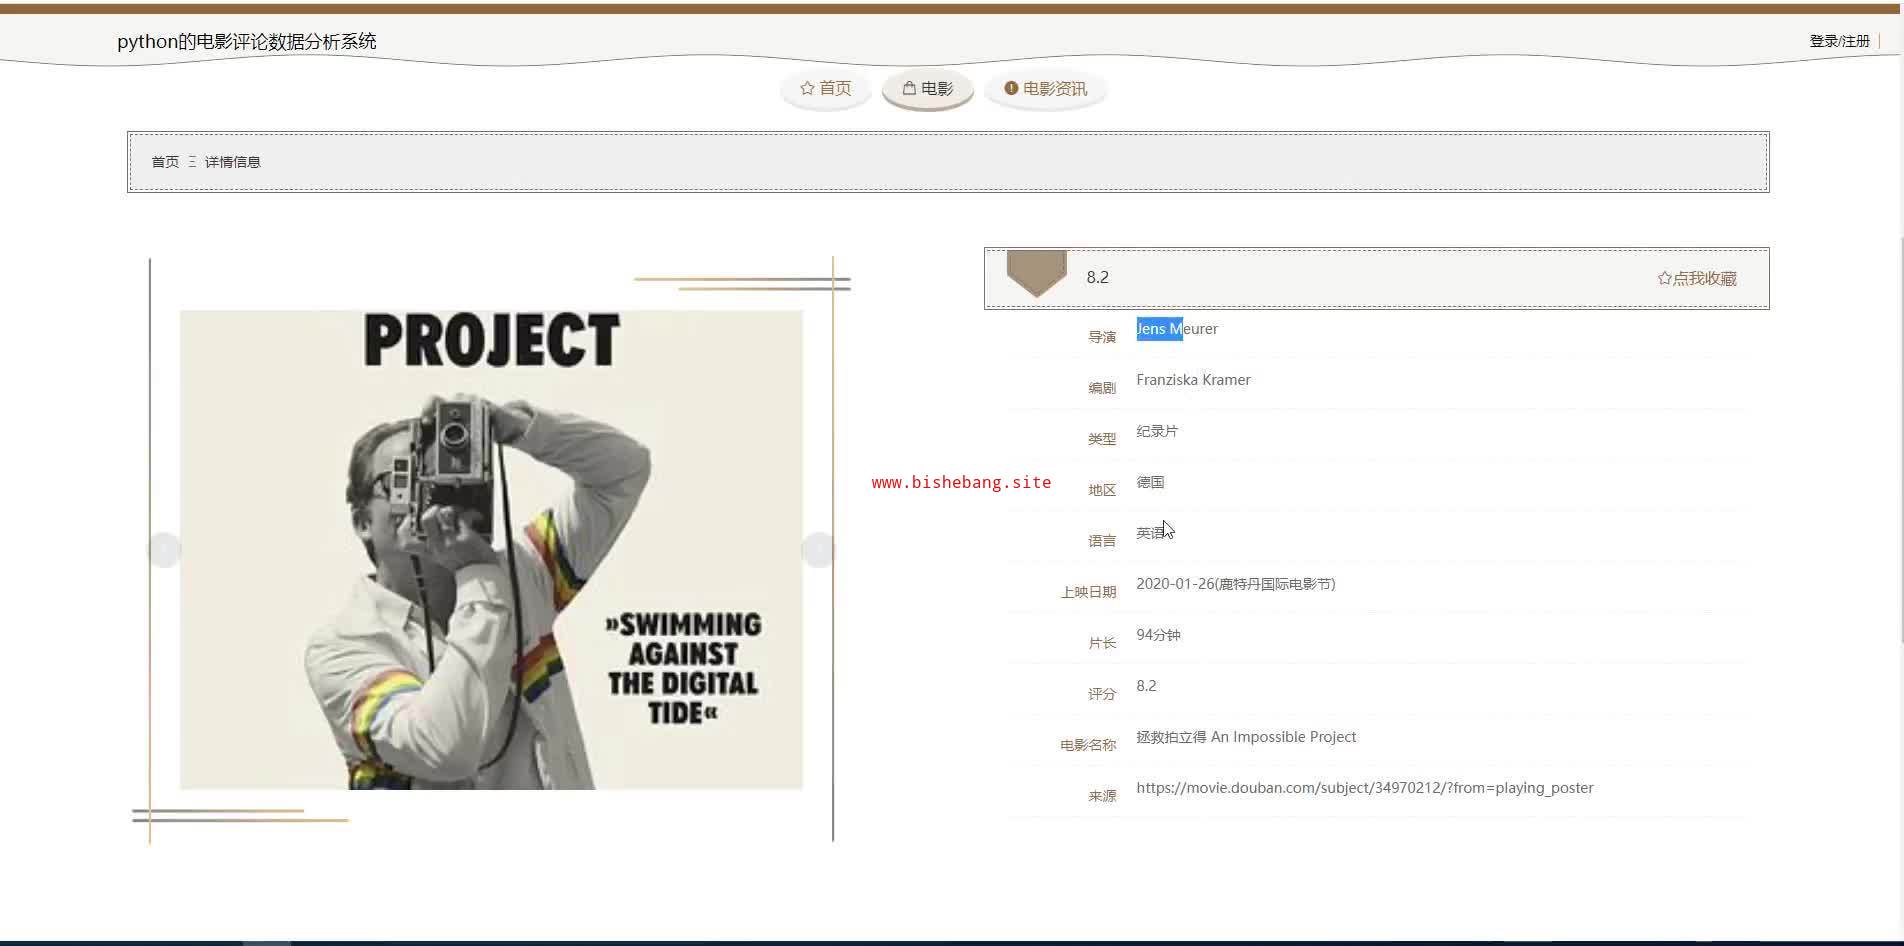
Task: Click the genre value 纪录片
Action: coord(1157,431)
